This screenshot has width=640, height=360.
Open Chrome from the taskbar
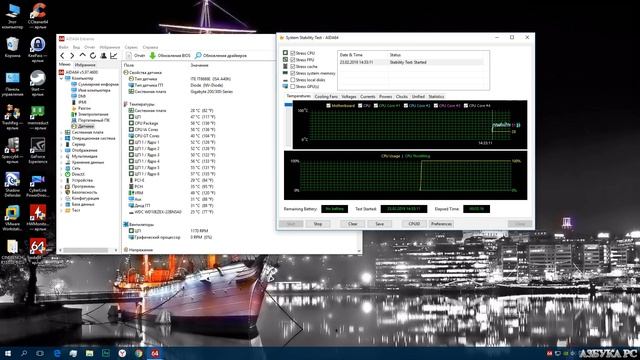coord(138,353)
